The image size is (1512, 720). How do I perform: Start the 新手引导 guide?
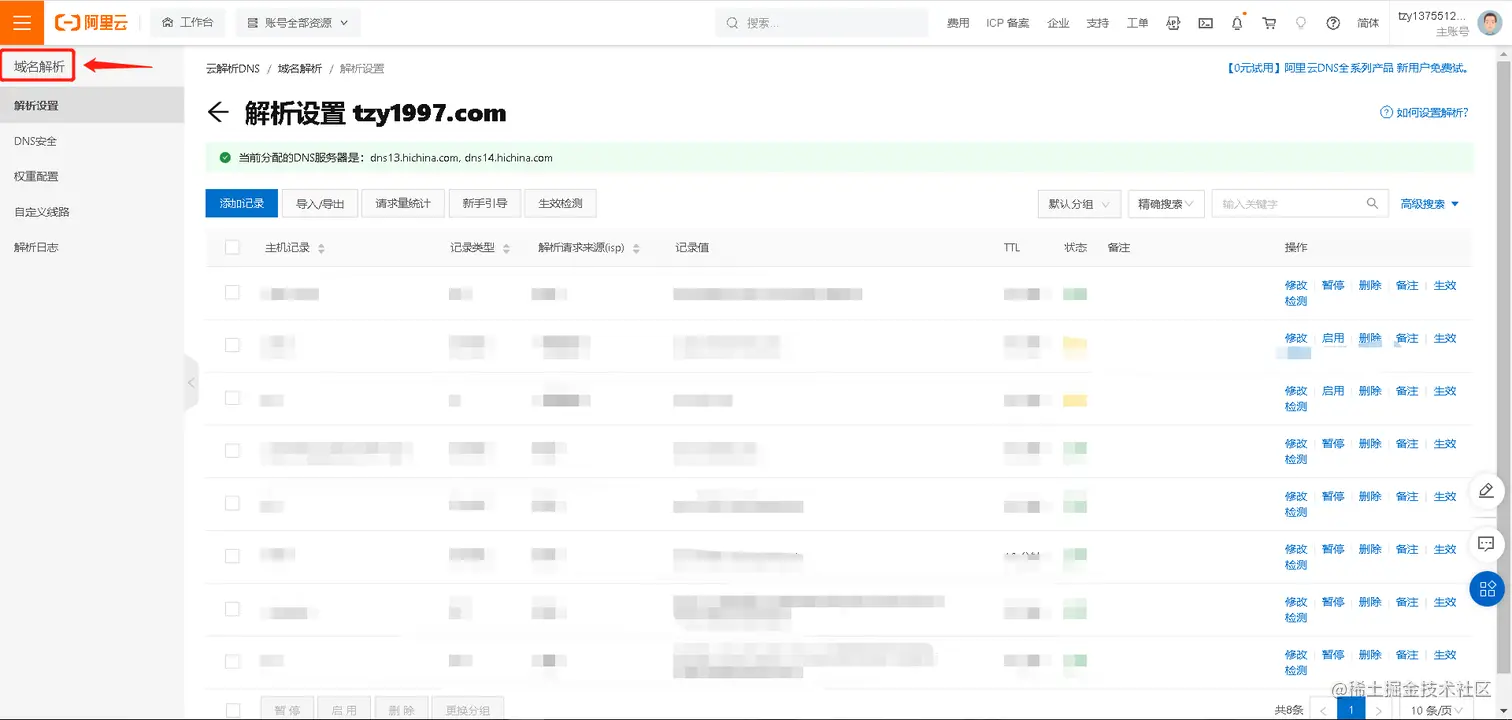(x=484, y=203)
